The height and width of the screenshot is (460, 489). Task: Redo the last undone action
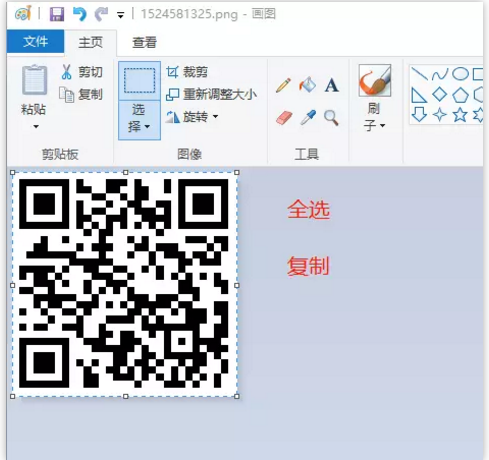click(101, 14)
